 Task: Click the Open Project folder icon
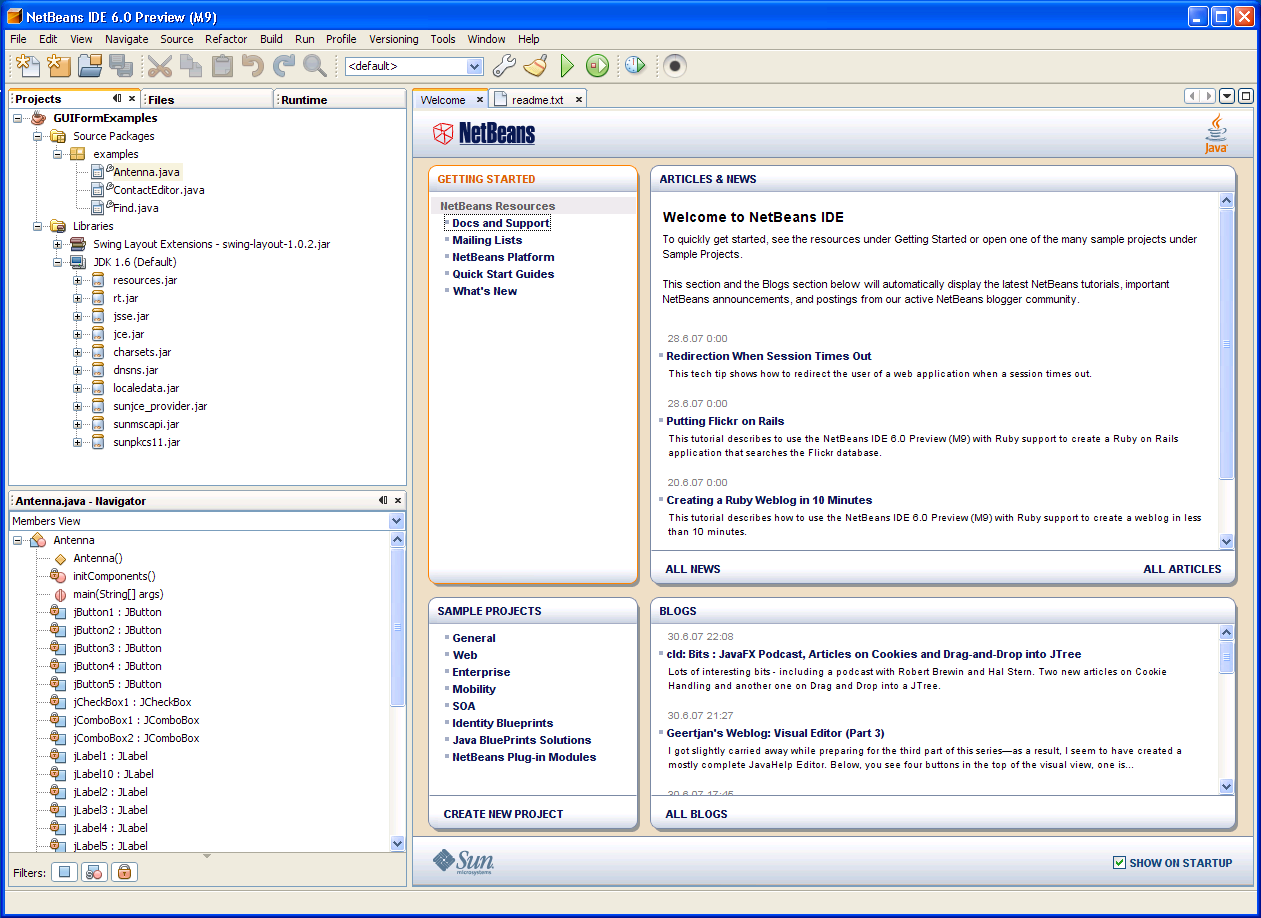[x=90, y=66]
